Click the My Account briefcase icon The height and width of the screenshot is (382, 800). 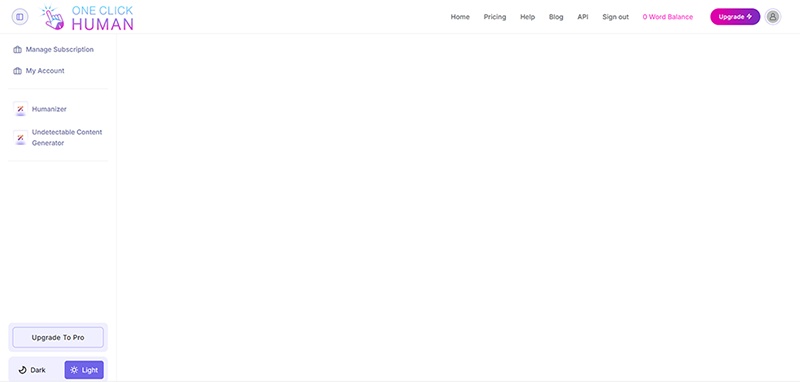(17, 71)
